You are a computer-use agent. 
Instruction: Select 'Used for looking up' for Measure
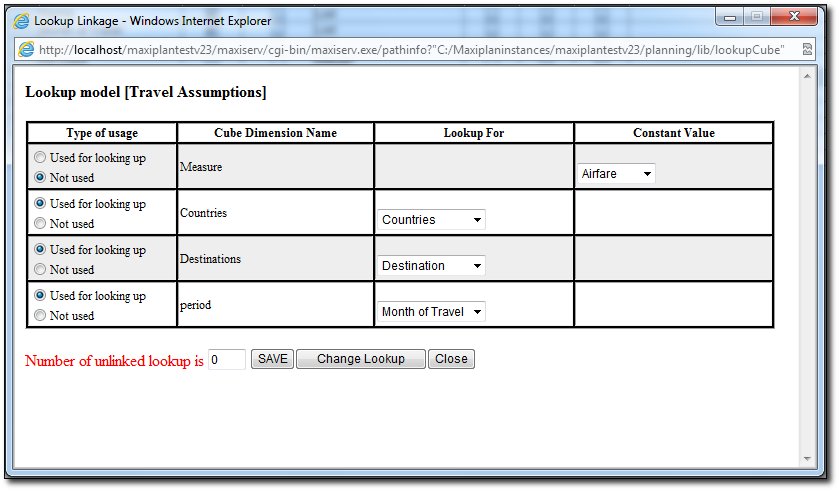(40, 158)
